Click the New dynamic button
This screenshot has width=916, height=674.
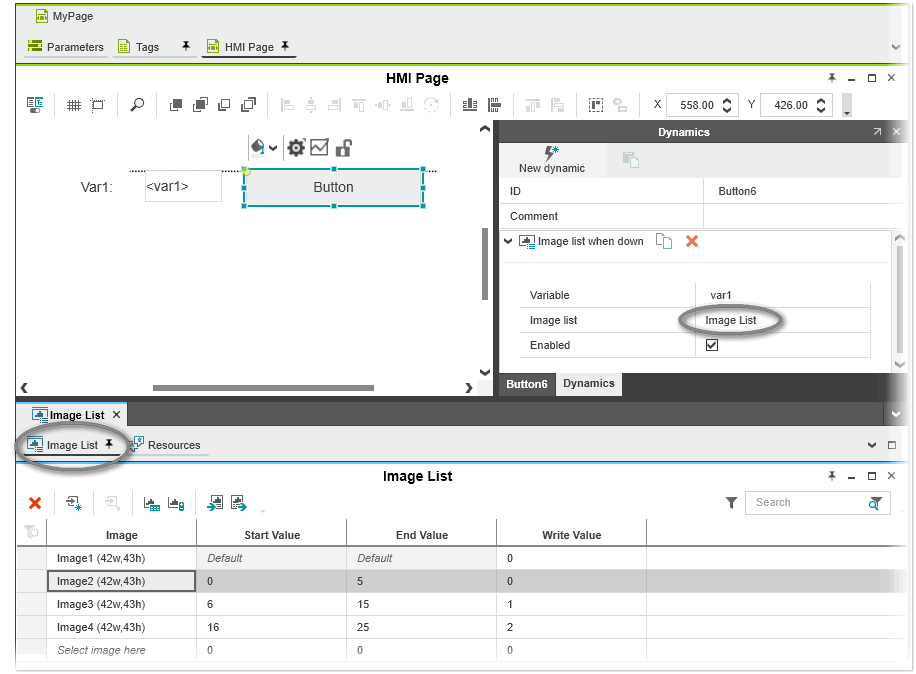click(x=551, y=159)
